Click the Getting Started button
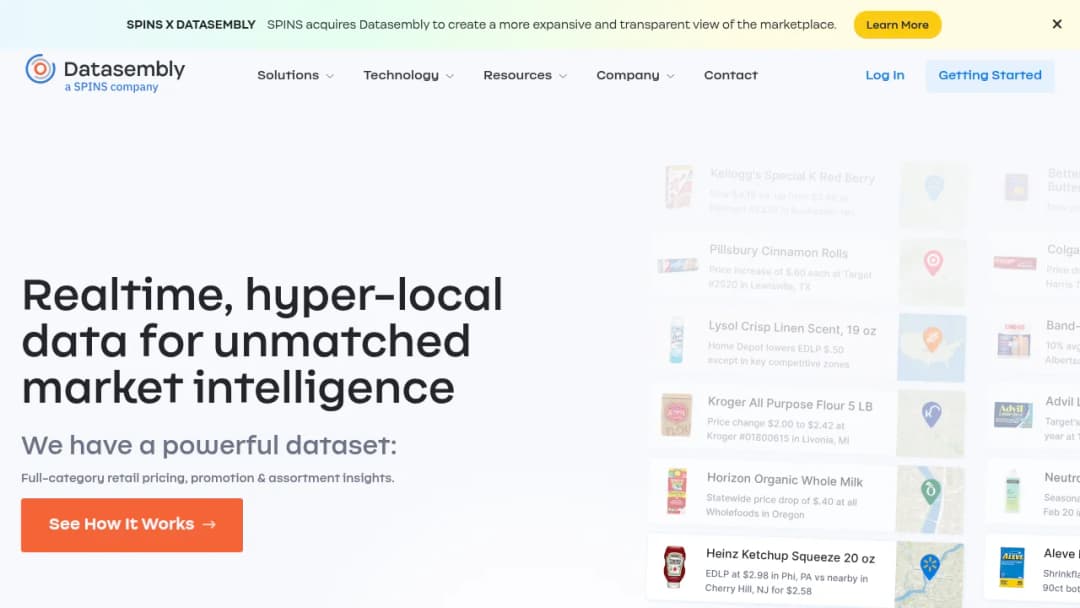This screenshot has width=1080, height=608. click(990, 75)
